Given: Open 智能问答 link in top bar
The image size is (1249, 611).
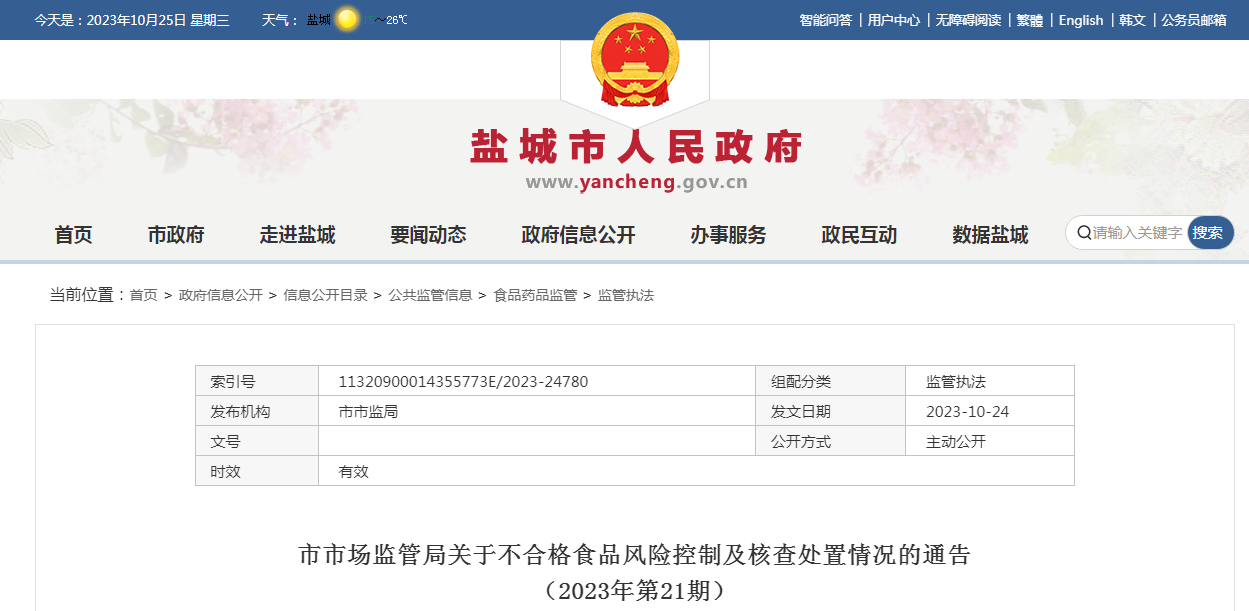Looking at the screenshot, I should (825, 20).
